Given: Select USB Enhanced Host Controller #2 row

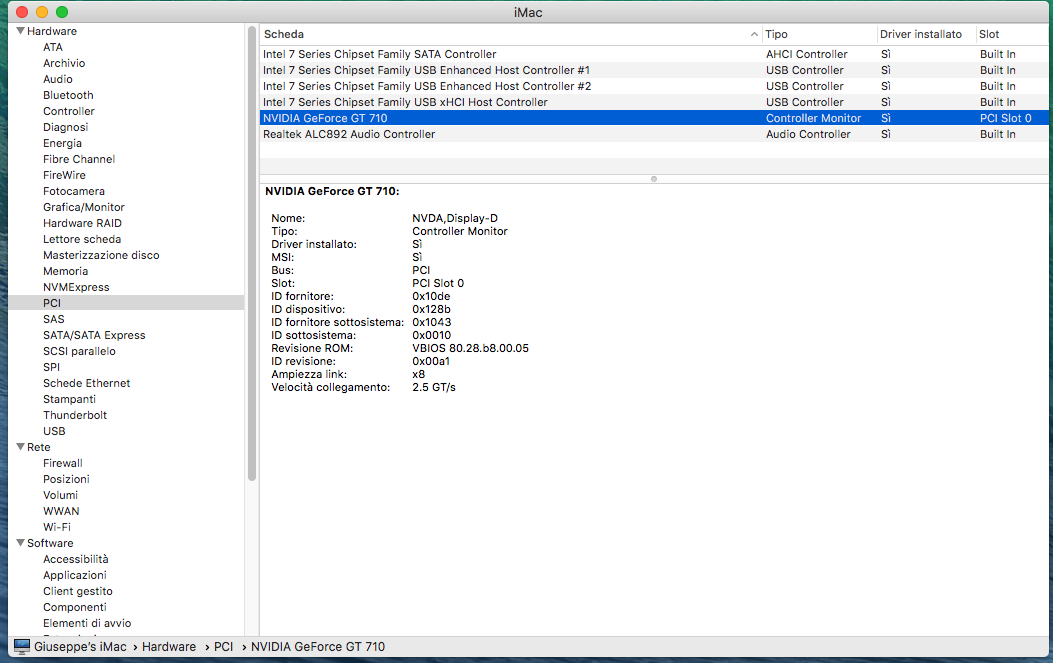Looking at the screenshot, I should 654,87.
